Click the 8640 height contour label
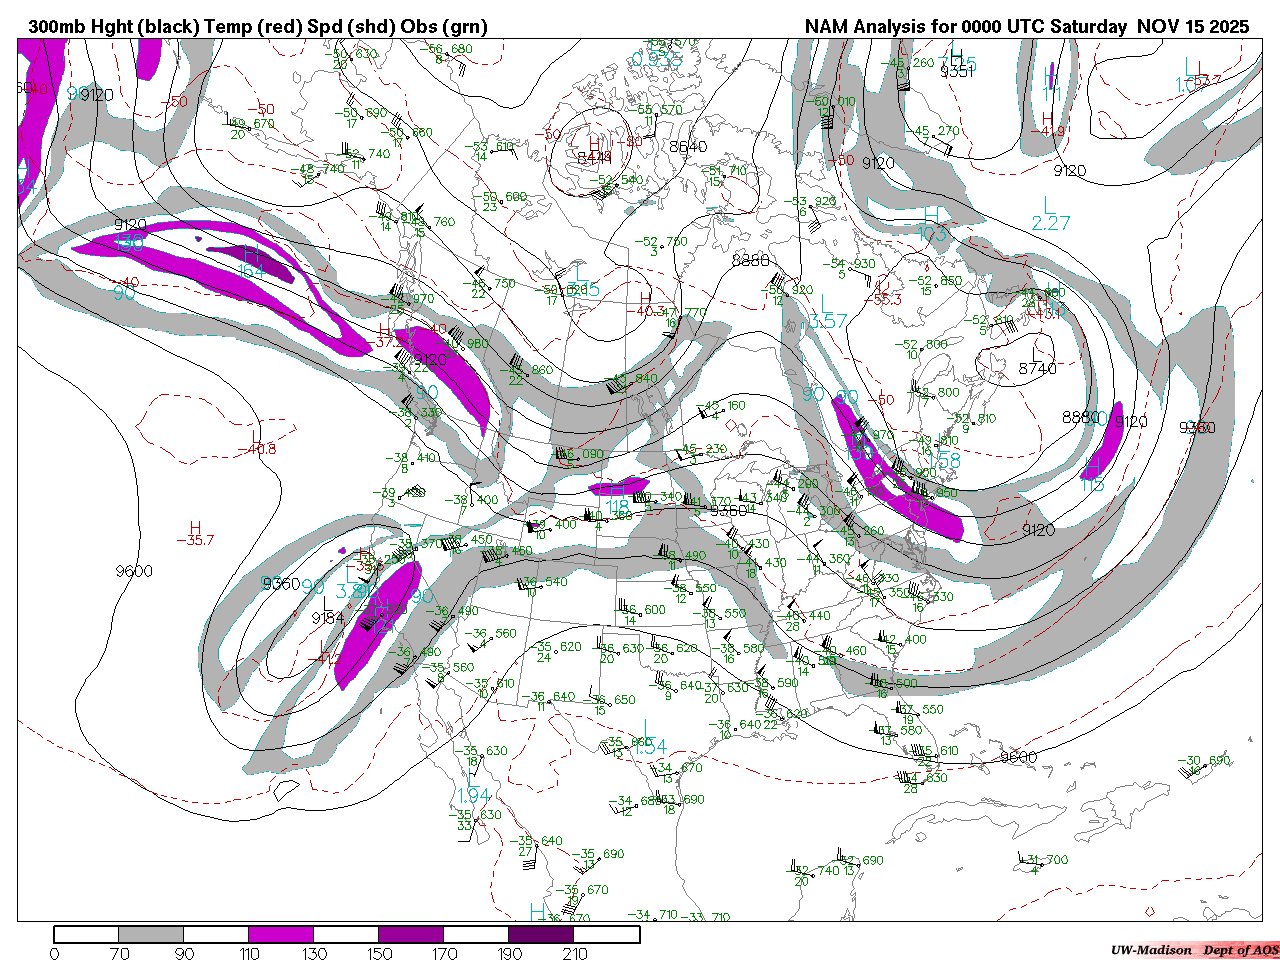Image resolution: width=1280 pixels, height=960 pixels. click(x=688, y=146)
